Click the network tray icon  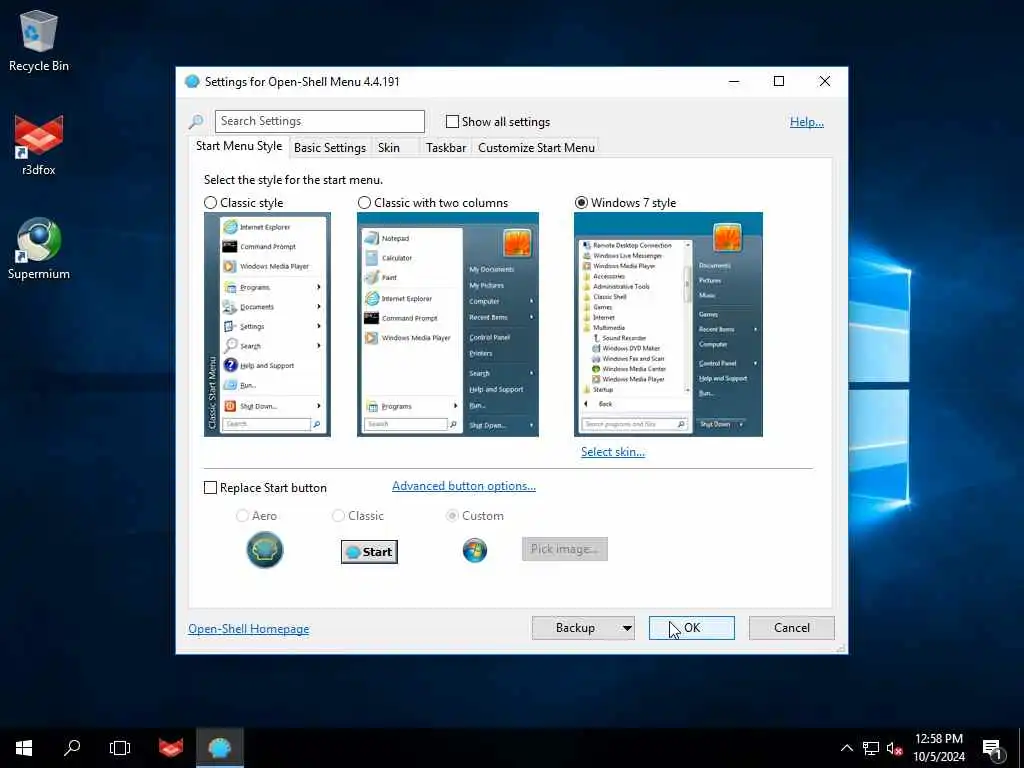(871, 748)
